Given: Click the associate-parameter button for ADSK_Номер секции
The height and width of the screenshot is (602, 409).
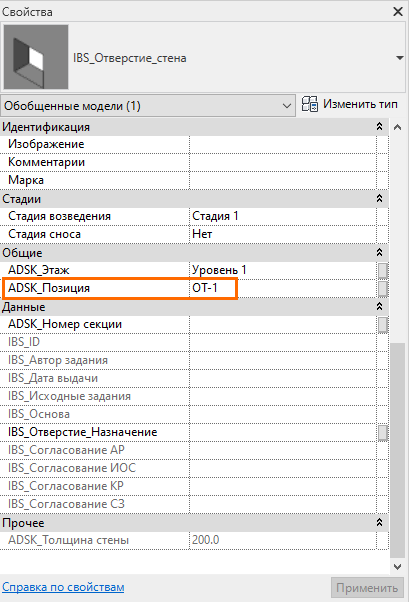Looking at the screenshot, I should pyautogui.click(x=383, y=324).
